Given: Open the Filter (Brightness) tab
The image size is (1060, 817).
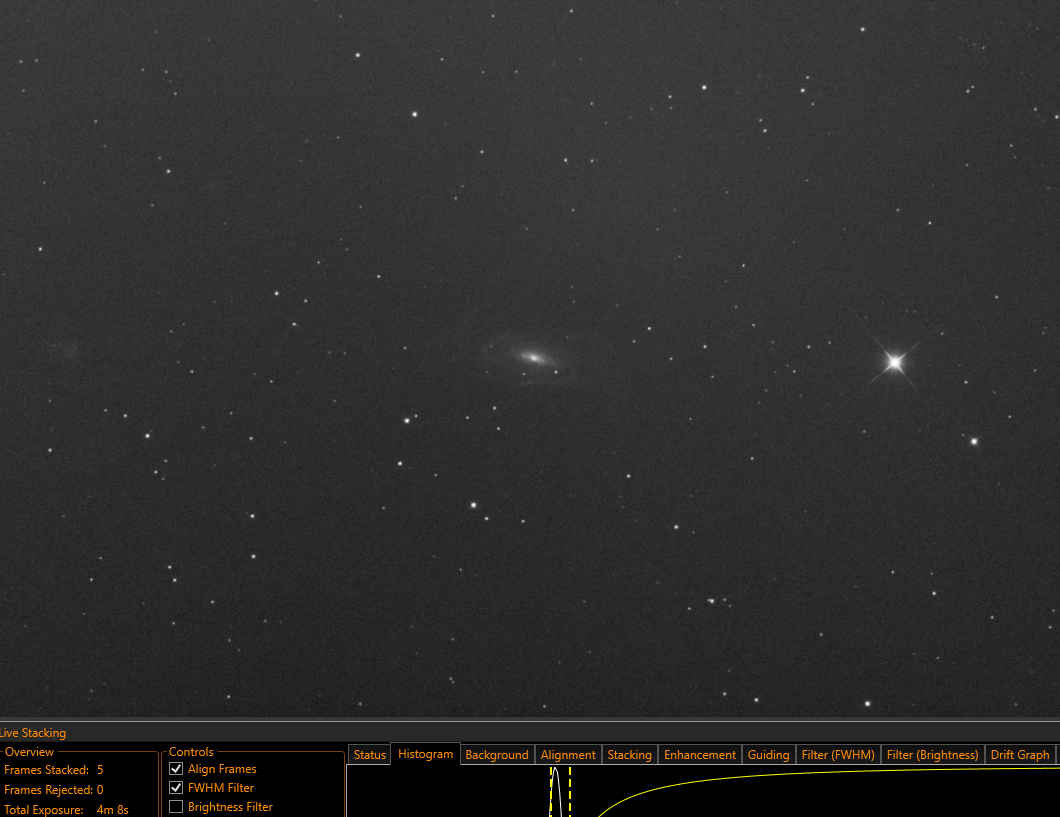Looking at the screenshot, I should click(x=932, y=754).
